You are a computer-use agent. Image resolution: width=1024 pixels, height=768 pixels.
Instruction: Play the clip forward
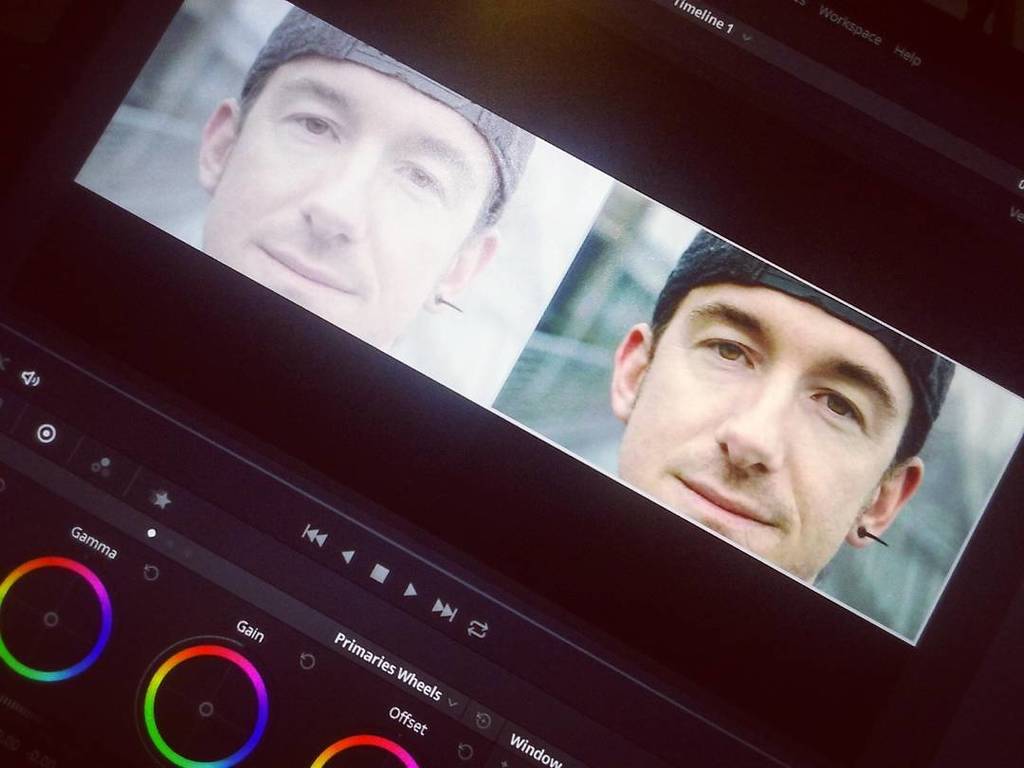click(x=410, y=590)
